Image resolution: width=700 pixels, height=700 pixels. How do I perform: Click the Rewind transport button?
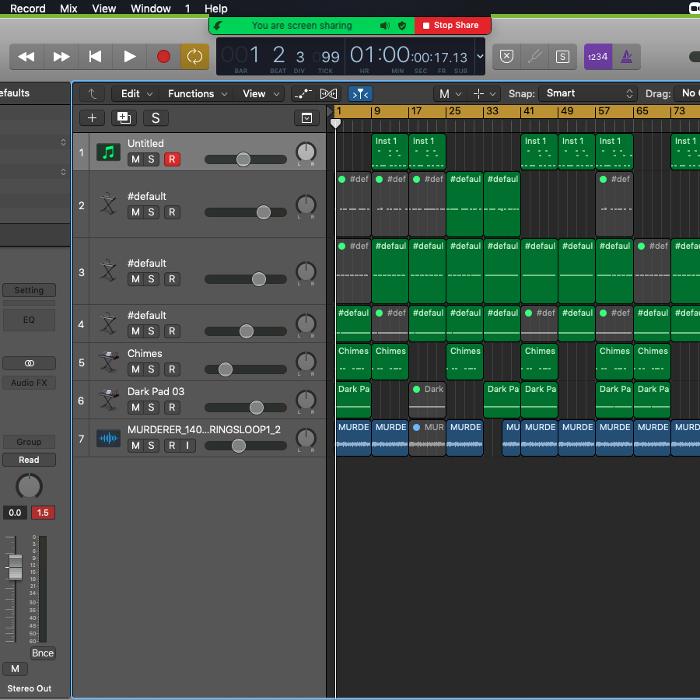point(27,57)
